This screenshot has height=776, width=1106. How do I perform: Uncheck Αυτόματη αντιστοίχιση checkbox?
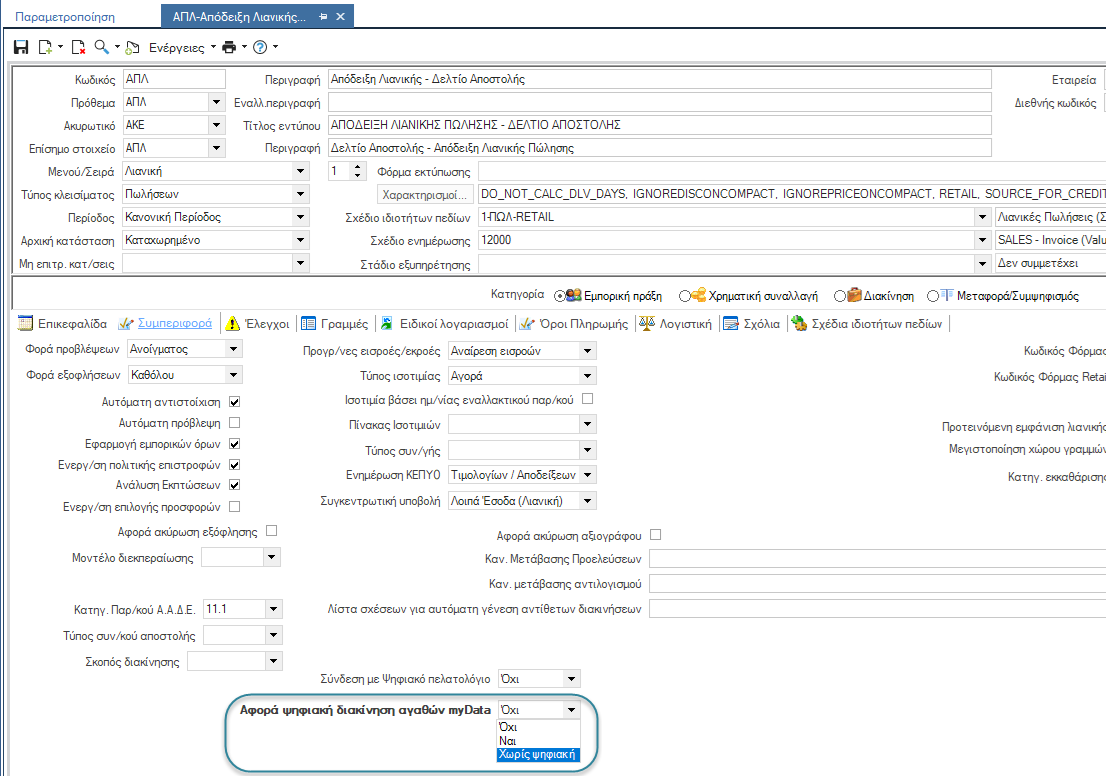coord(235,402)
